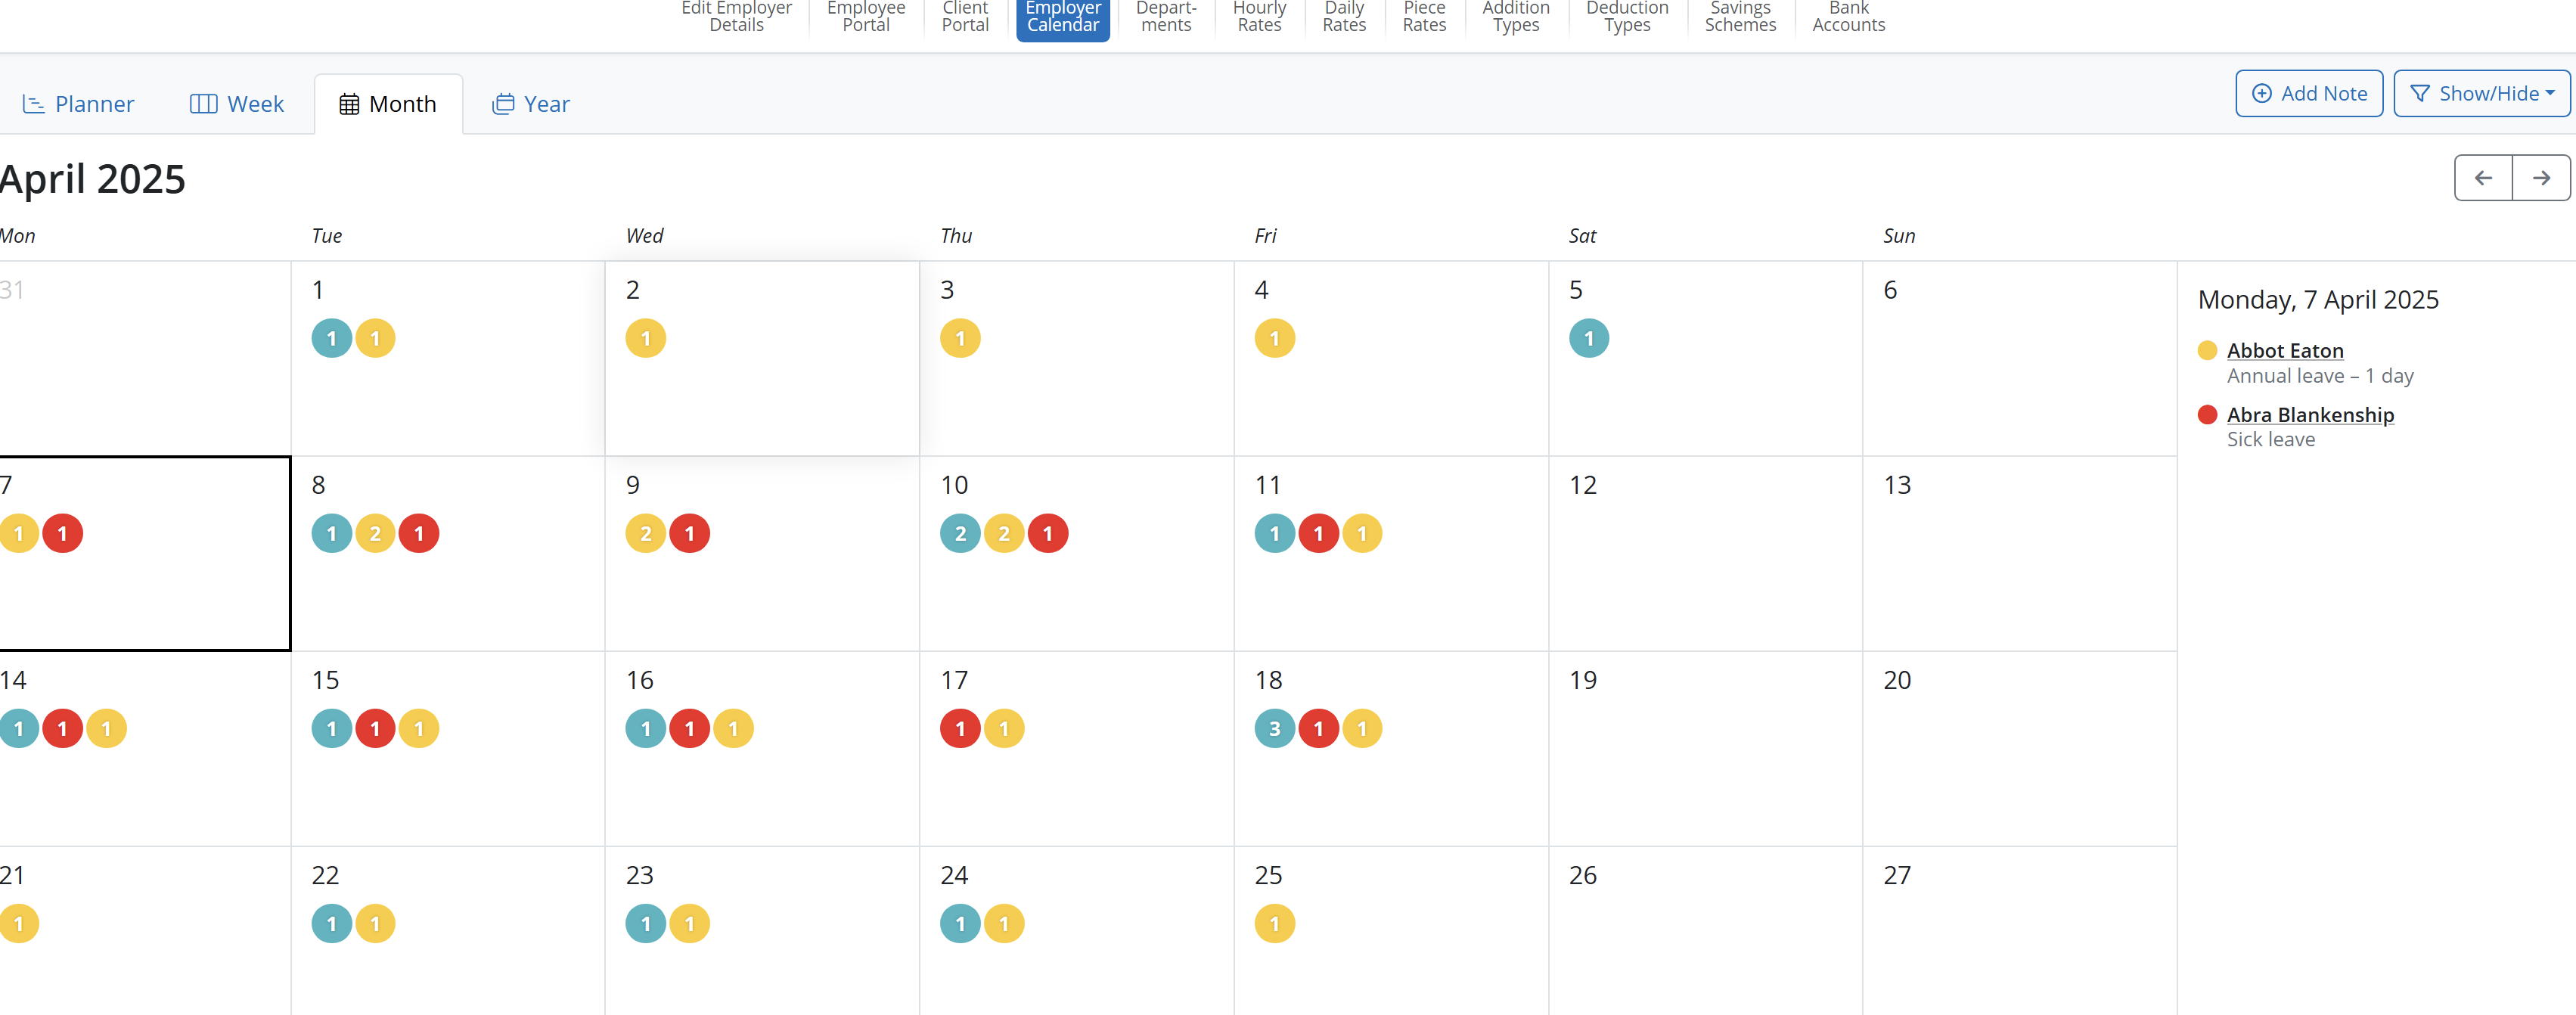Click the red badge on April 10

pyautogui.click(x=1048, y=534)
